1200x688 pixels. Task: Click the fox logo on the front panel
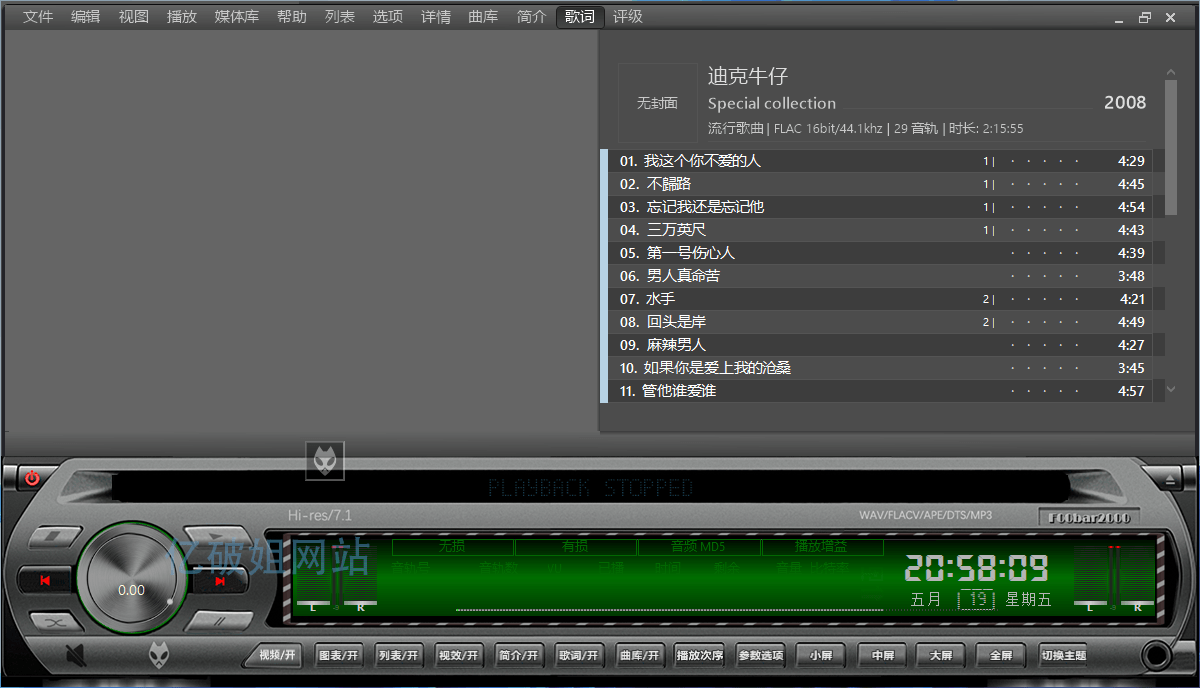coord(160,655)
